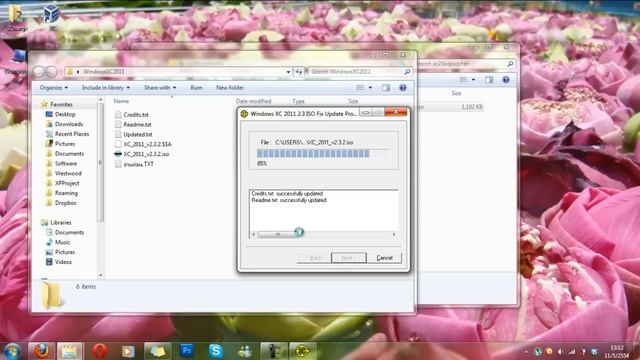Open Recent Places in Favorites

[x=67, y=134]
